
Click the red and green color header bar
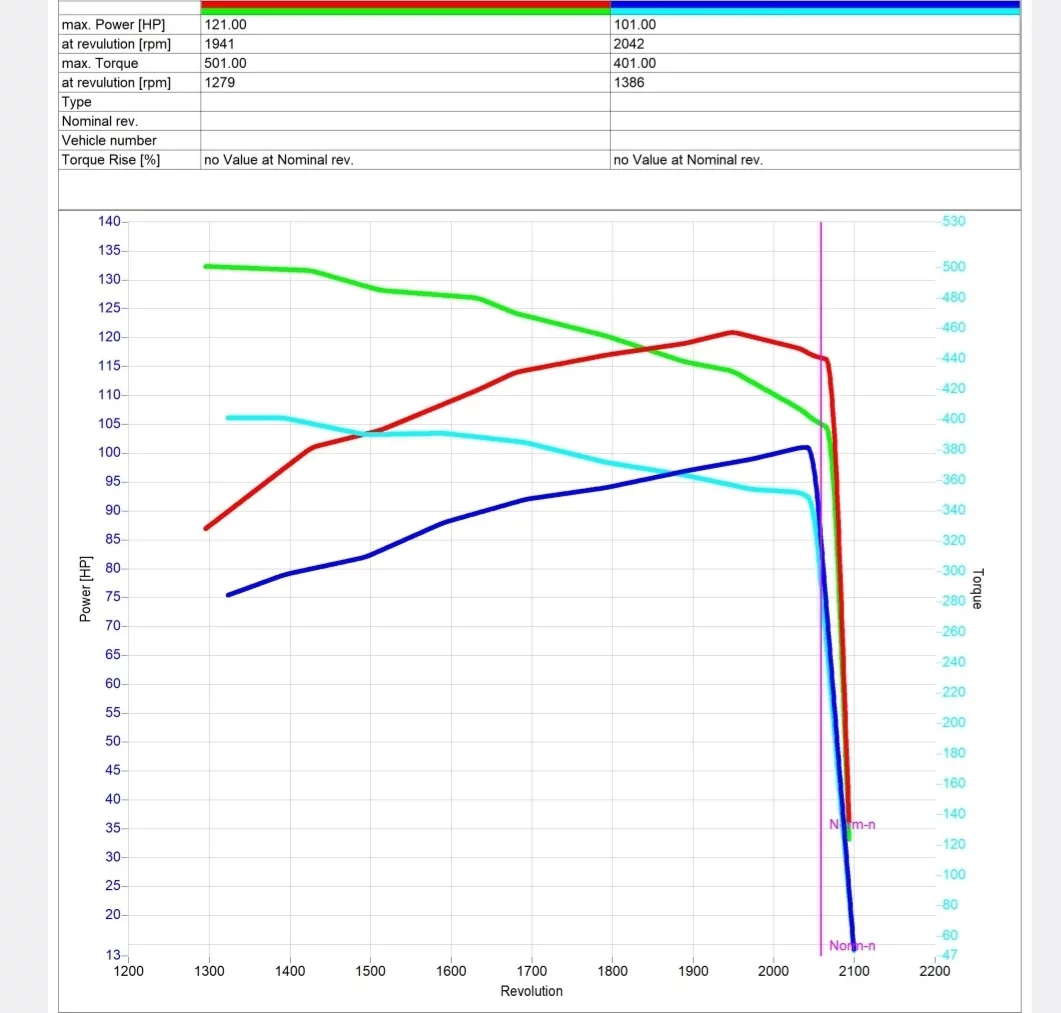(x=405, y=7)
